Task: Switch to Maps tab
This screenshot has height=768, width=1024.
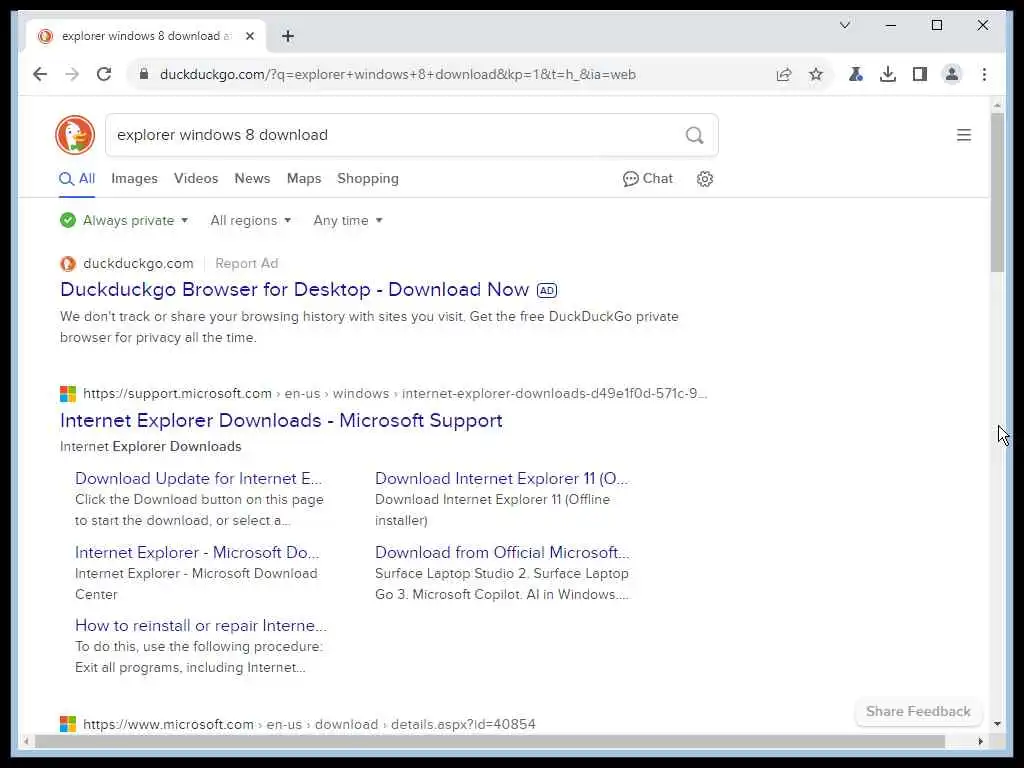Action: click(304, 179)
